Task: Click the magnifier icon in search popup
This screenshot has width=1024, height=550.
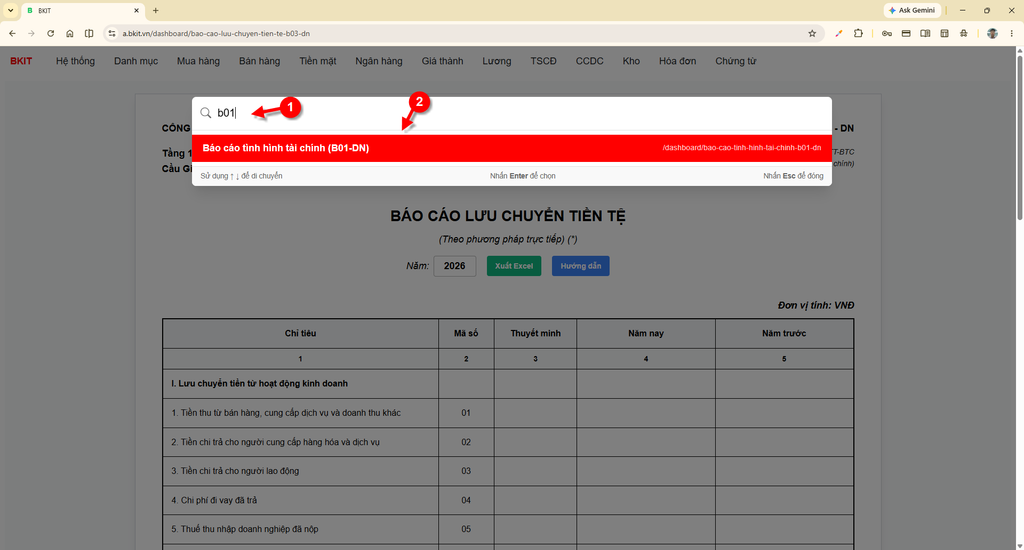Action: point(206,113)
